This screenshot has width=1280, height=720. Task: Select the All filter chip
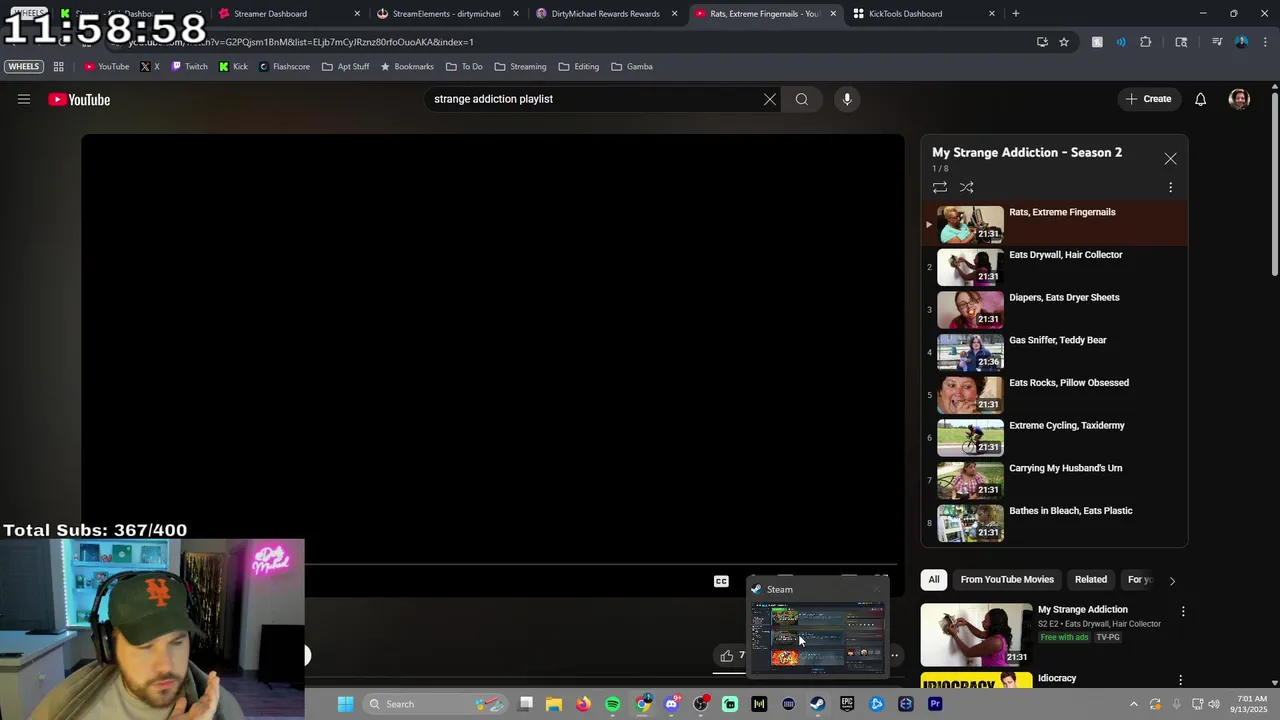coord(934,580)
